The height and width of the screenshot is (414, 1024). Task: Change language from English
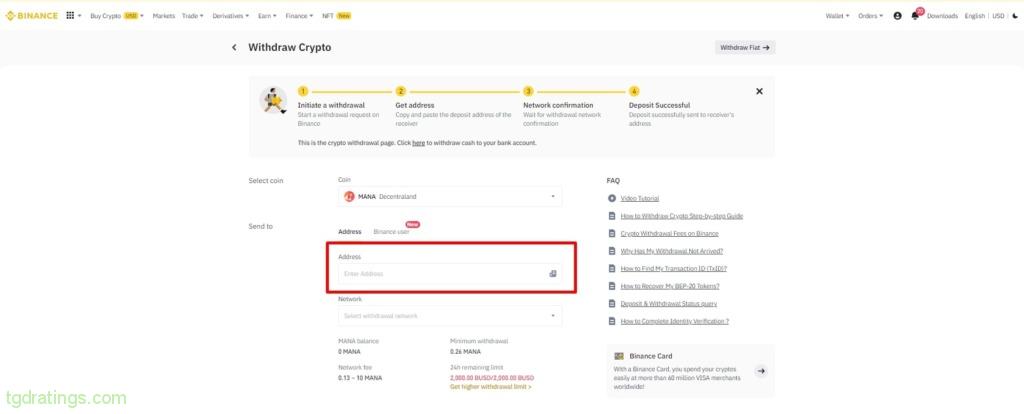tap(974, 16)
